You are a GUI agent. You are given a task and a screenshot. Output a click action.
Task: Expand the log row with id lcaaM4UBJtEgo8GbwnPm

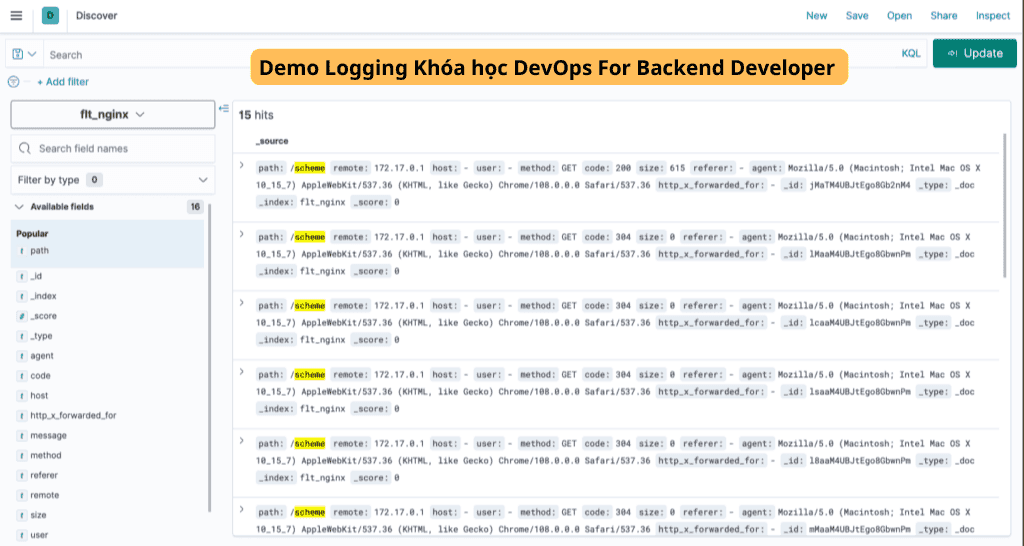point(242,303)
